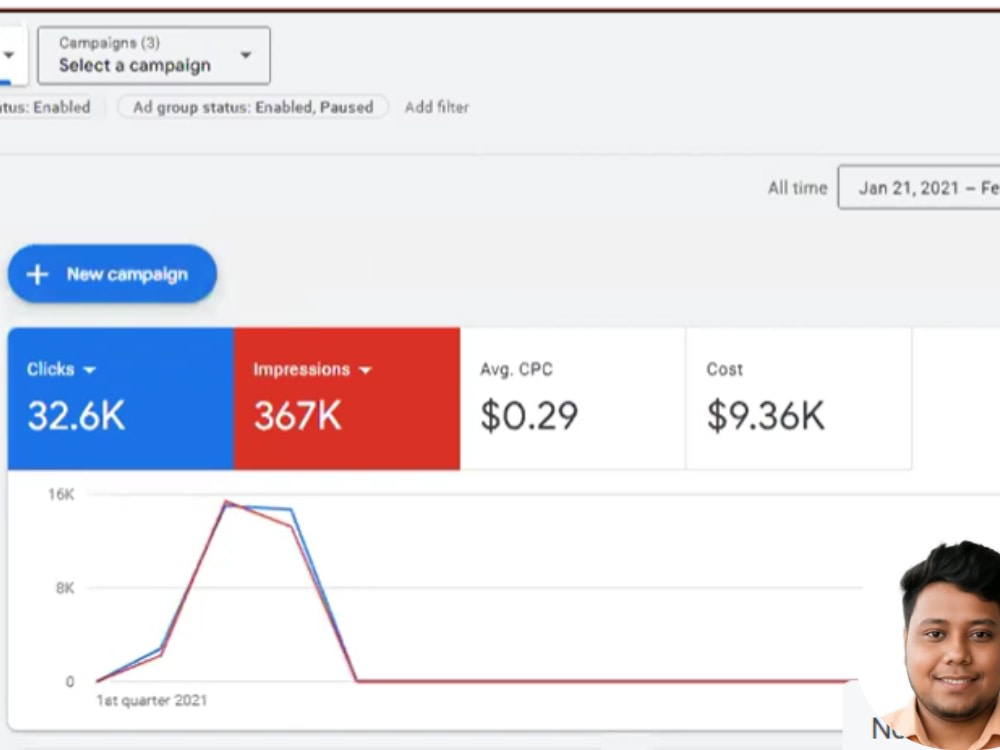Click the 16K axis label on chart
1000x750 pixels.
pos(61,494)
